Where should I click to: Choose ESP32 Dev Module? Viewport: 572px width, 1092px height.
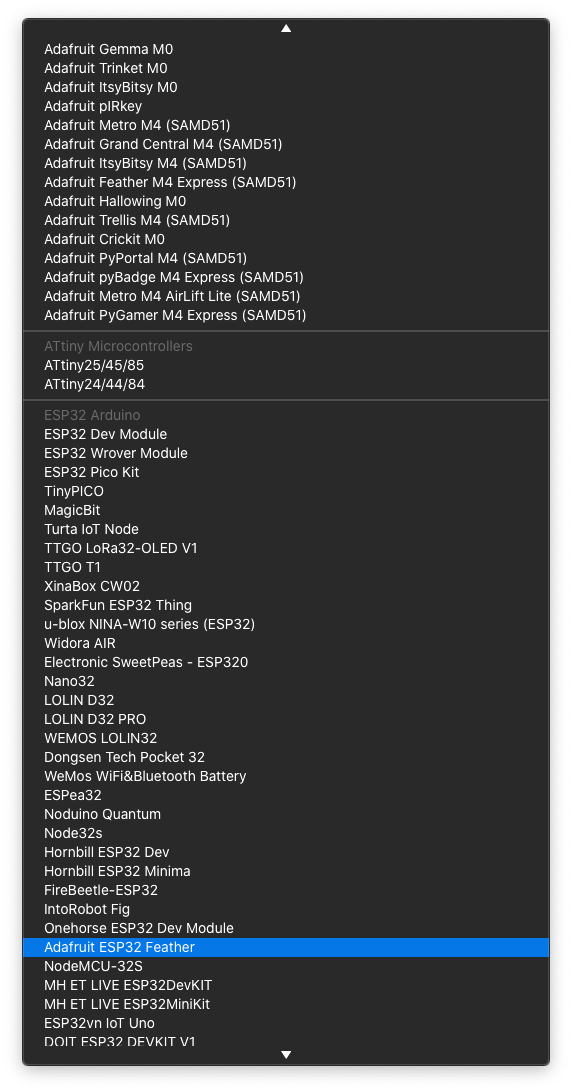point(286,435)
